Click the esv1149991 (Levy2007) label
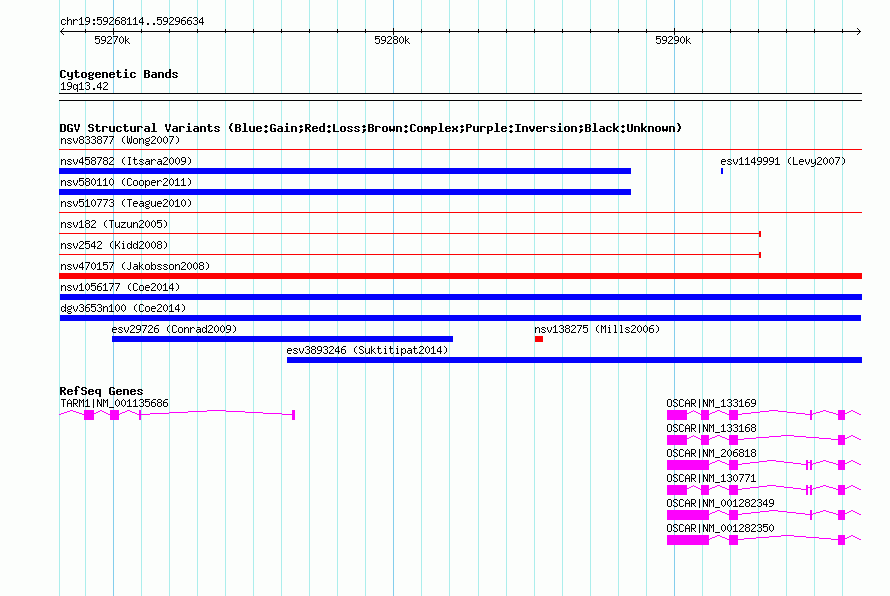 783,161
